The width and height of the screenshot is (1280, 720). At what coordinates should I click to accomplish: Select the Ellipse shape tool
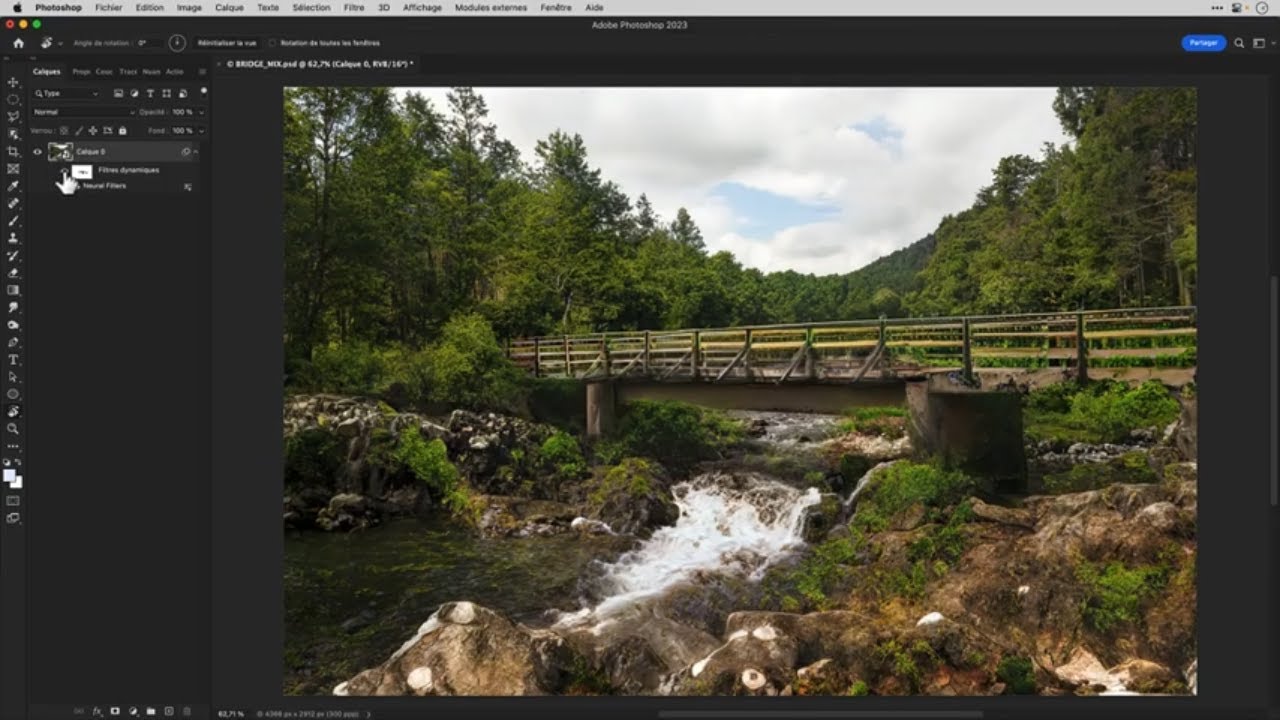[13, 394]
